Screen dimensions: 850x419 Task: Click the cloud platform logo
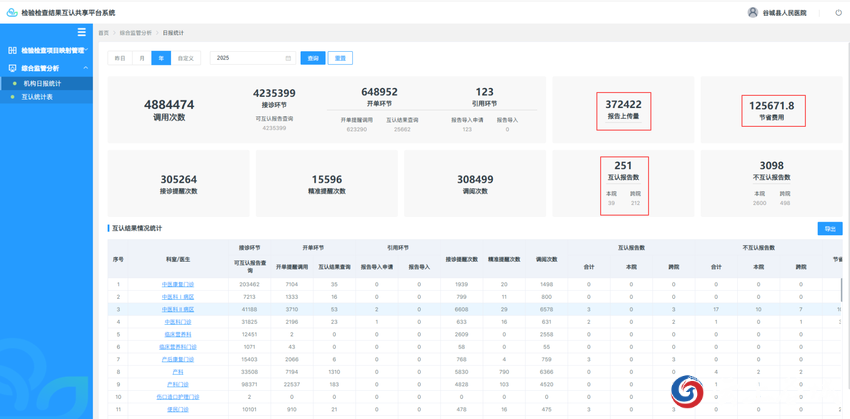(x=11, y=13)
